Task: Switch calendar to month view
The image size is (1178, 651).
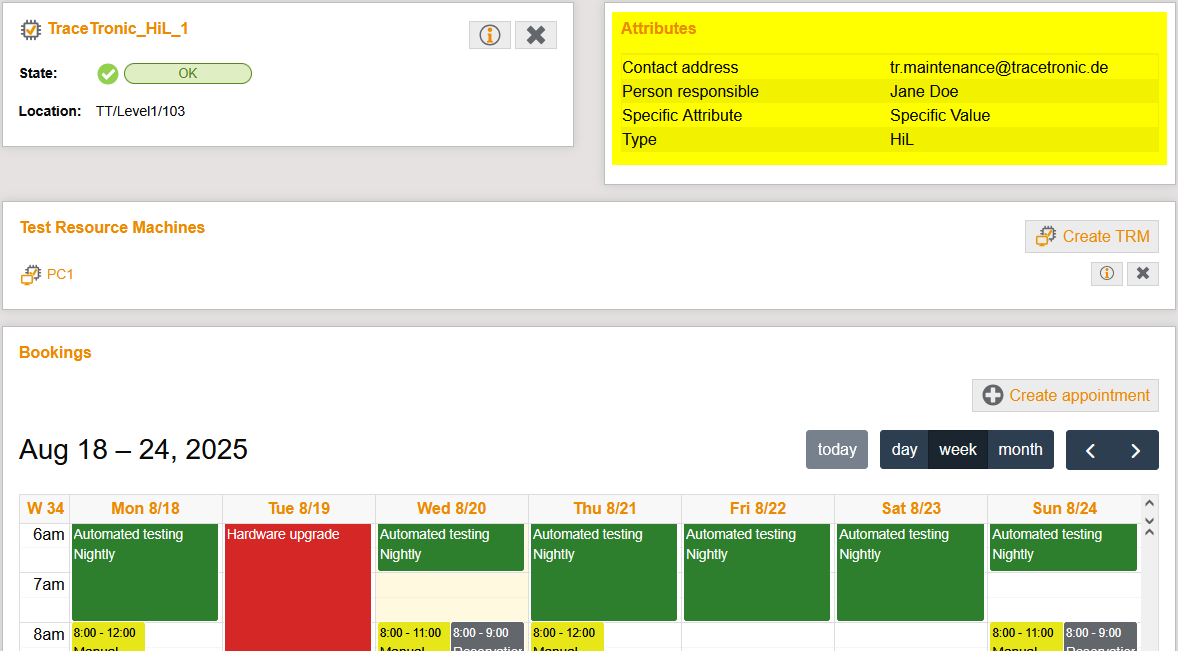Action: pos(1020,450)
